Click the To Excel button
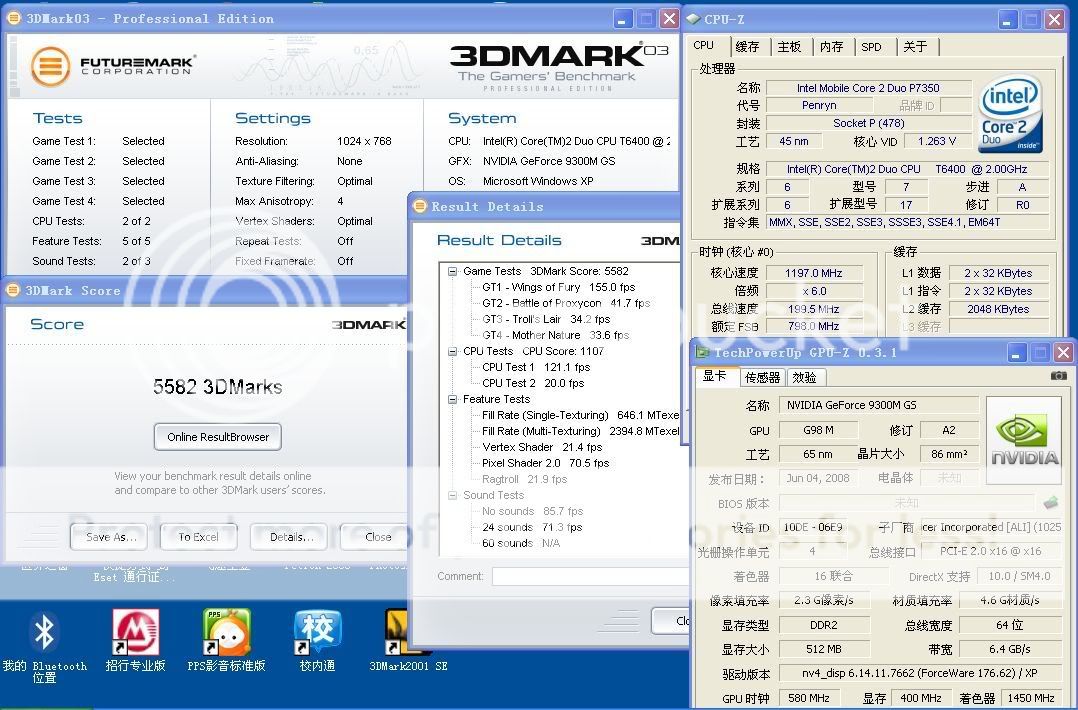 point(199,537)
